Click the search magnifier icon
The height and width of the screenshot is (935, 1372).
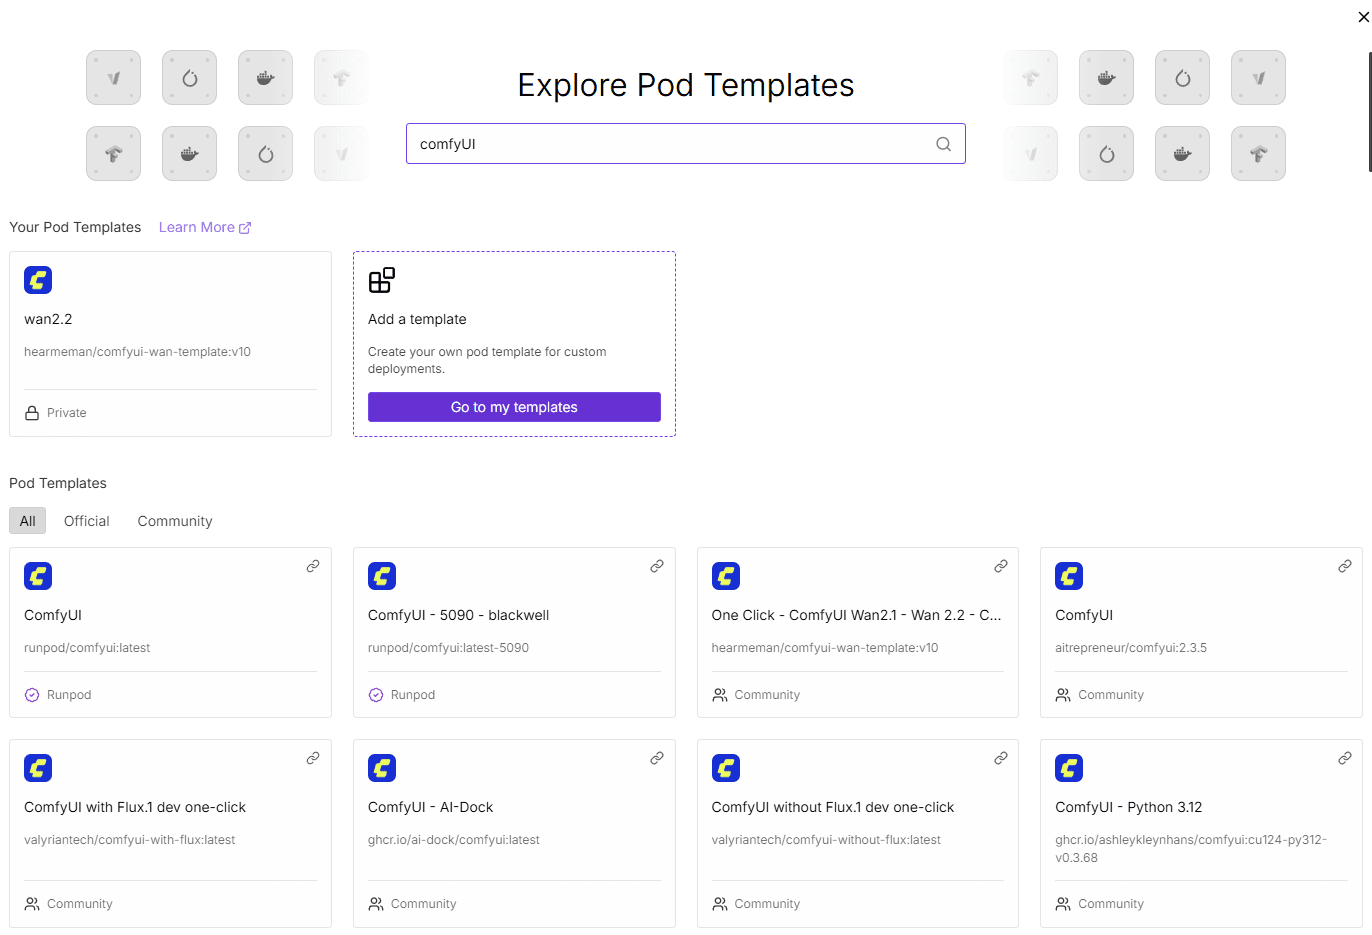coord(943,144)
